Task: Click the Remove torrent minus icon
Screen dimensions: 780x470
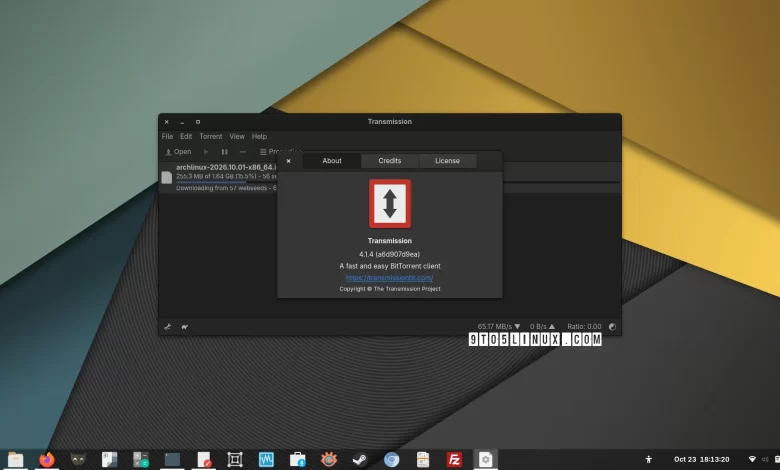Action: [243, 152]
